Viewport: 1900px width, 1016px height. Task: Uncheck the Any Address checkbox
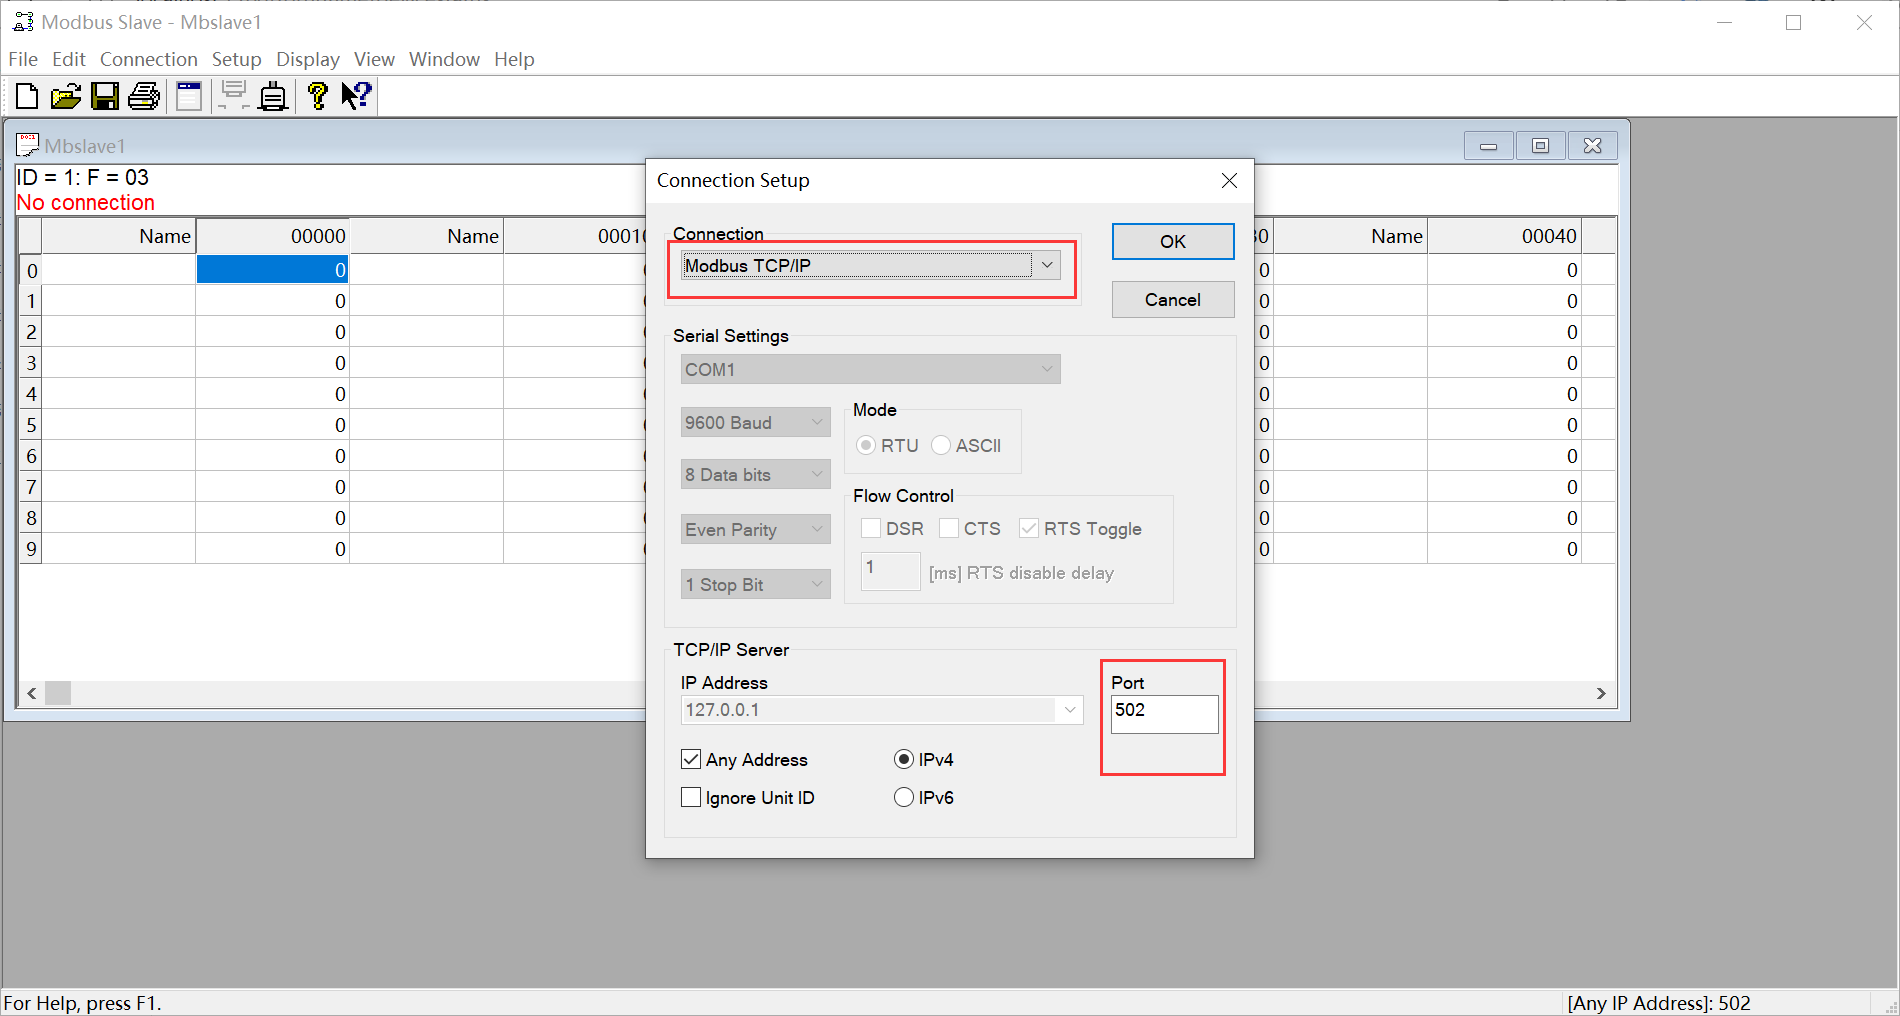coord(691,759)
